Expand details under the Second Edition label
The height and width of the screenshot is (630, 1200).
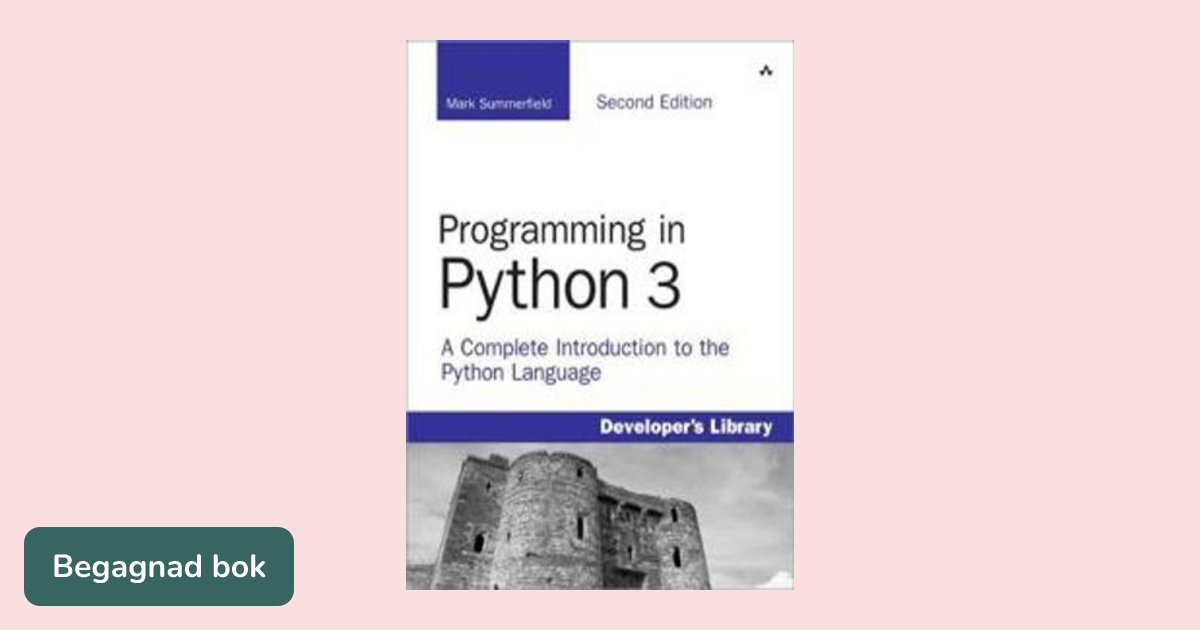(651, 102)
